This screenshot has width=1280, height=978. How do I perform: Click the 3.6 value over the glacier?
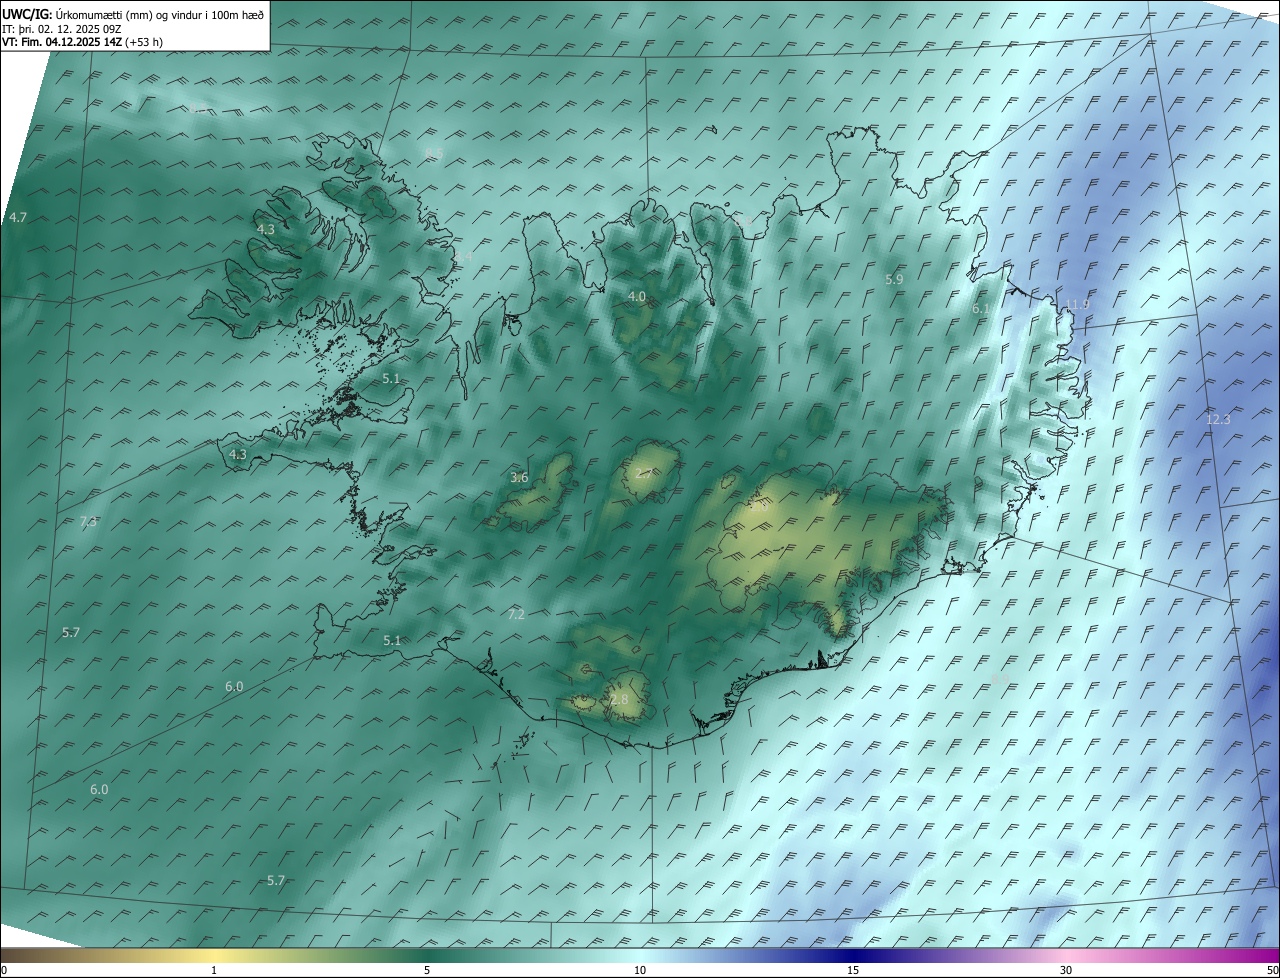[x=519, y=477]
